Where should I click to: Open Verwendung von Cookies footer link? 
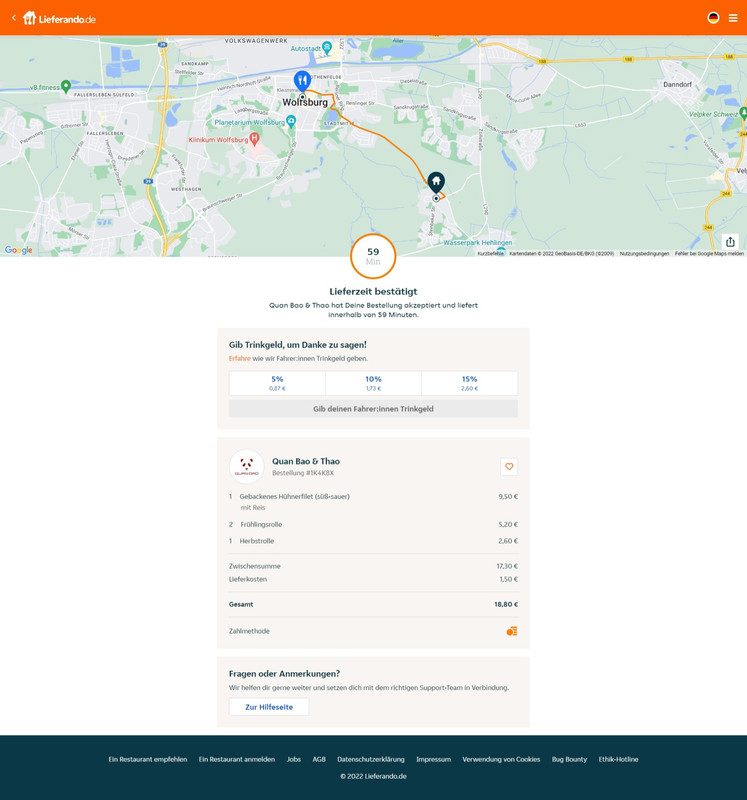click(x=501, y=759)
